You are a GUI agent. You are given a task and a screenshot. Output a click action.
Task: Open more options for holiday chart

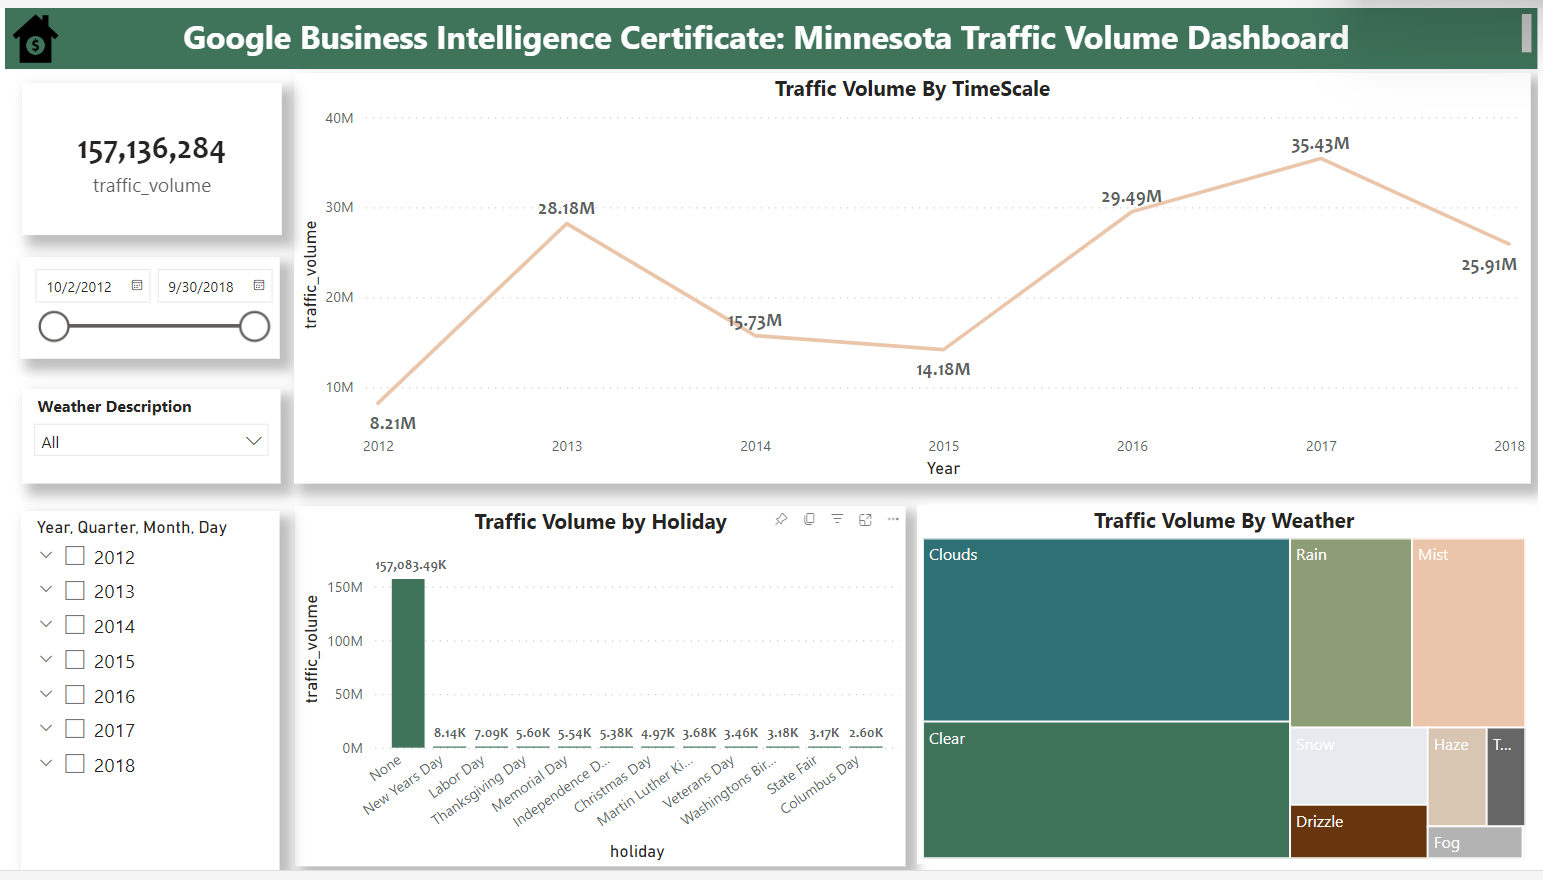(893, 519)
